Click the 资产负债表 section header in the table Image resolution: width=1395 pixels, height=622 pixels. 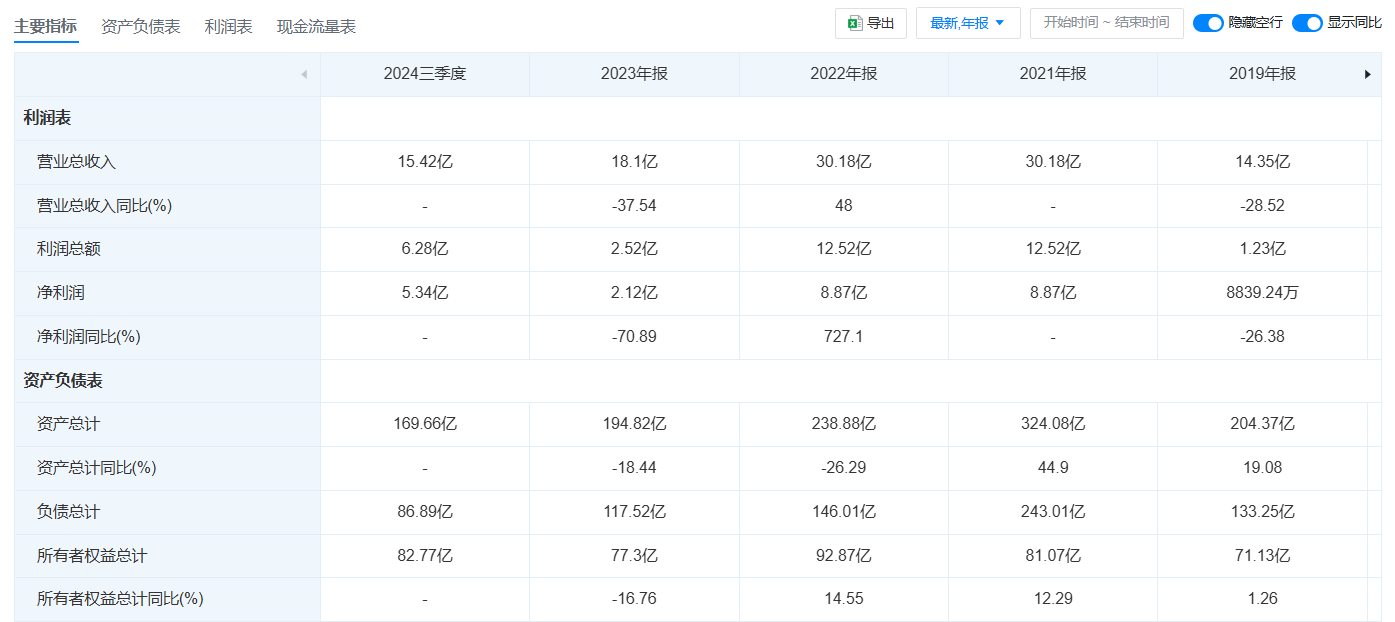63,381
